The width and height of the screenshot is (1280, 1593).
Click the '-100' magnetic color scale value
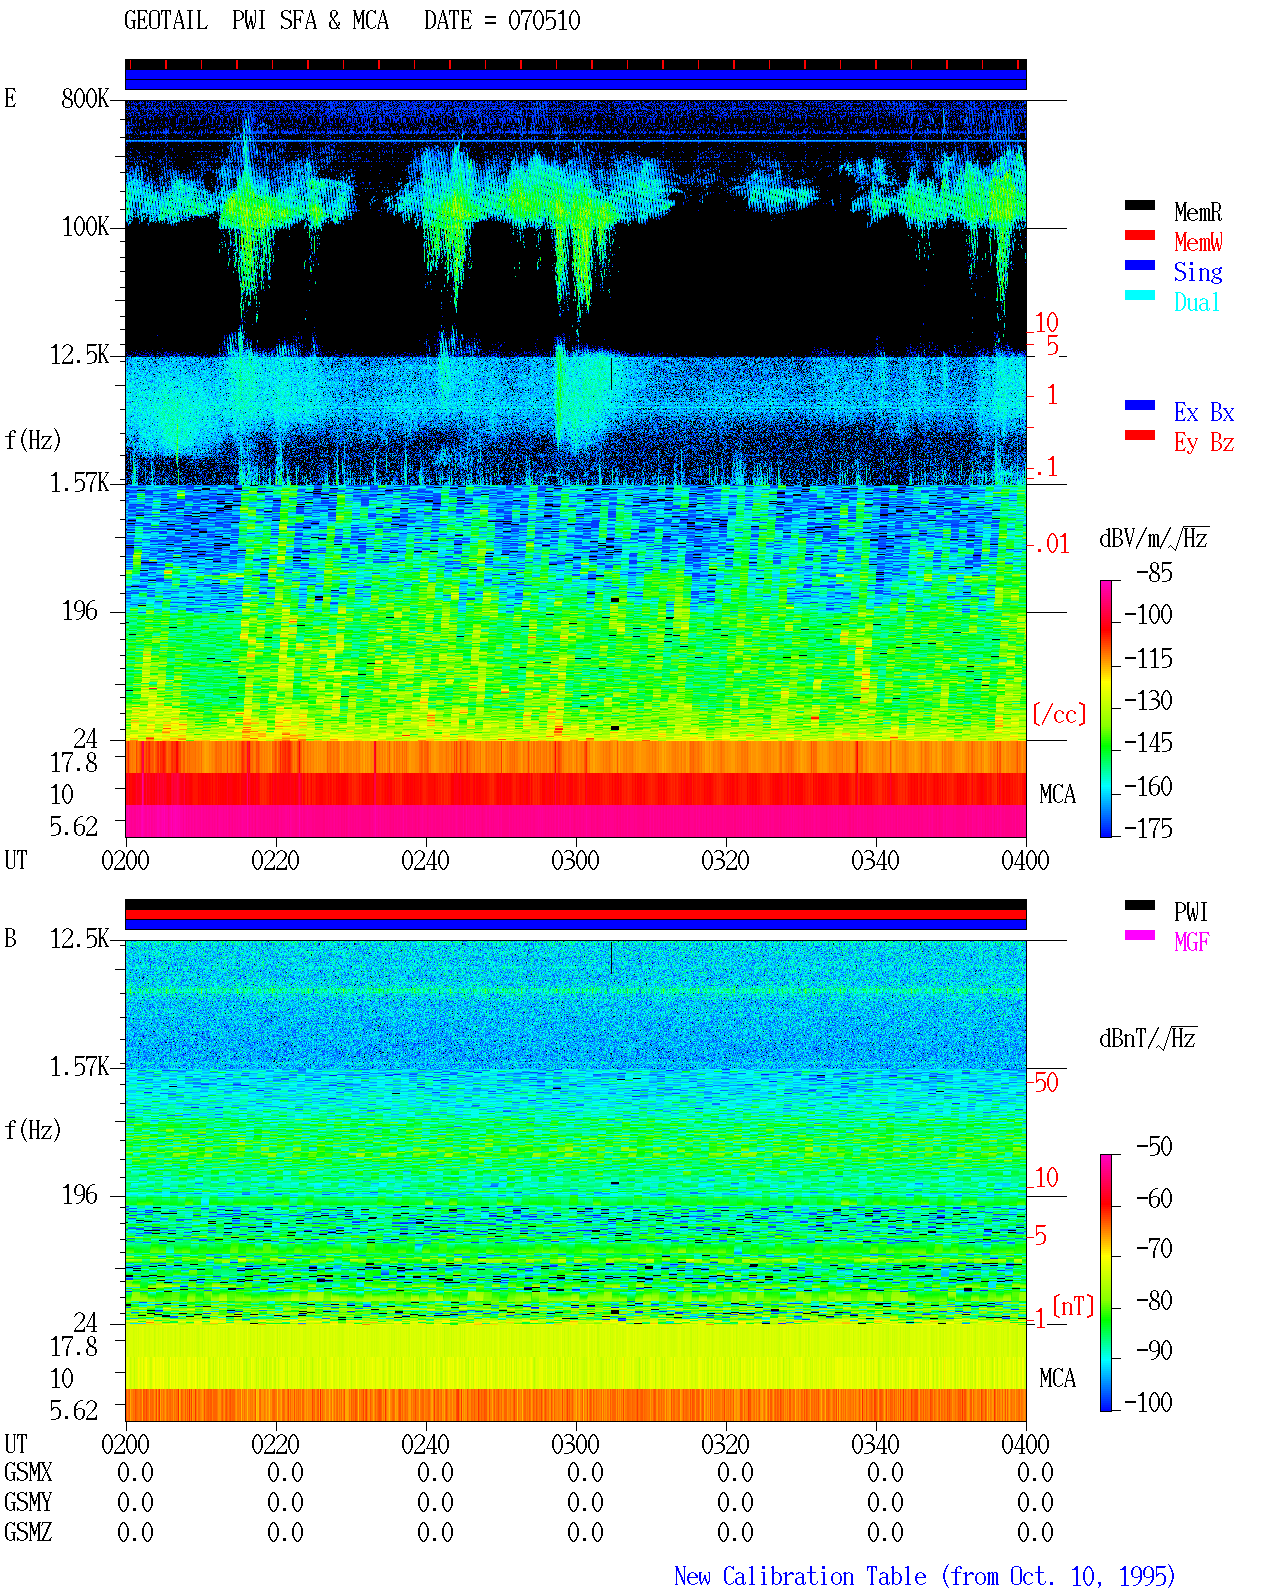point(1149,1402)
